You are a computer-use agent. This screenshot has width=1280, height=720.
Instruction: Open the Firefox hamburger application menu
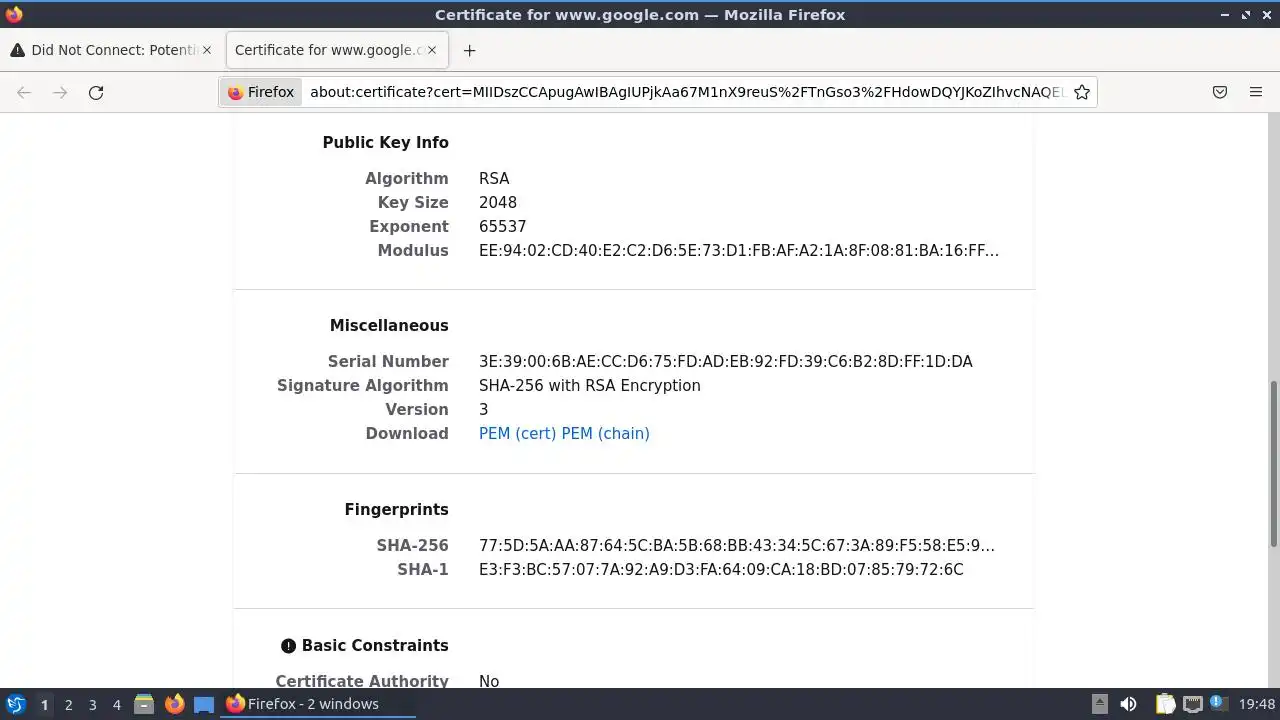click(1256, 92)
